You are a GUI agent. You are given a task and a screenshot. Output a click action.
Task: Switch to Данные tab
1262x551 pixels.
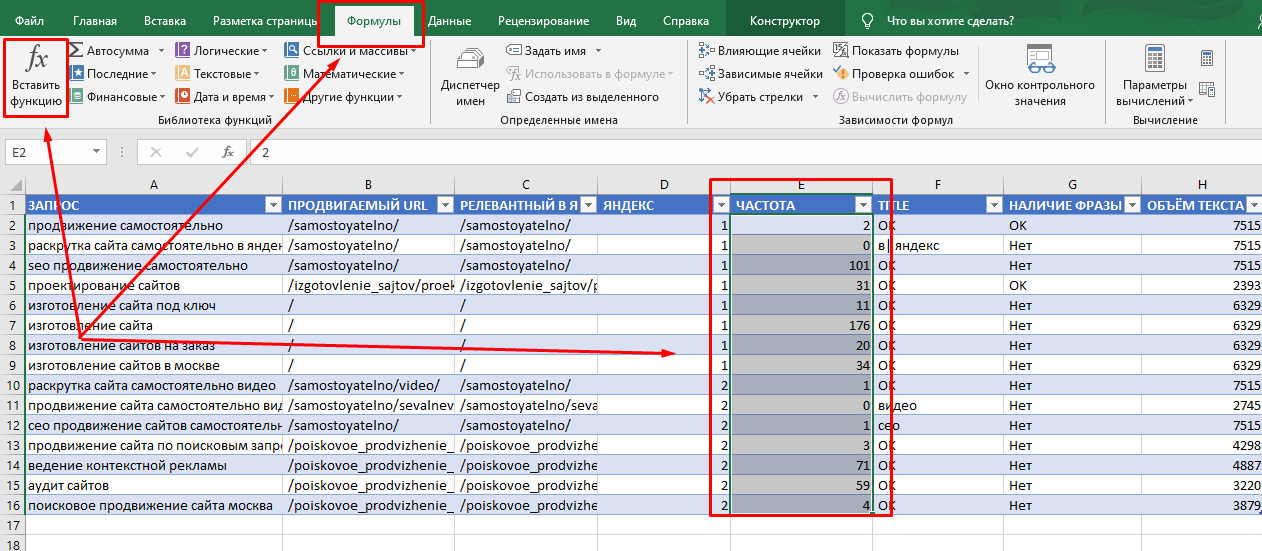449,21
